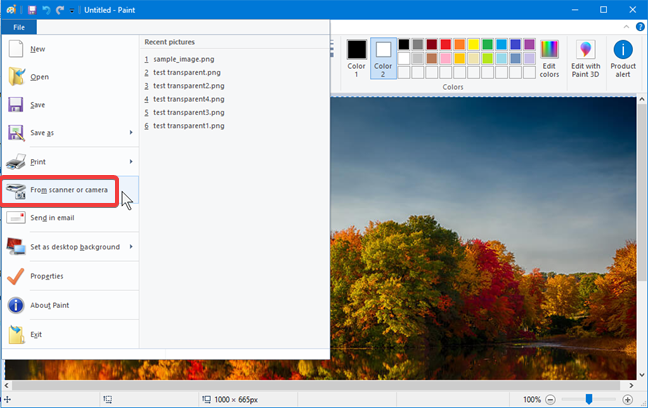
Task: Open recent file test transparent3.png
Action: point(189,113)
